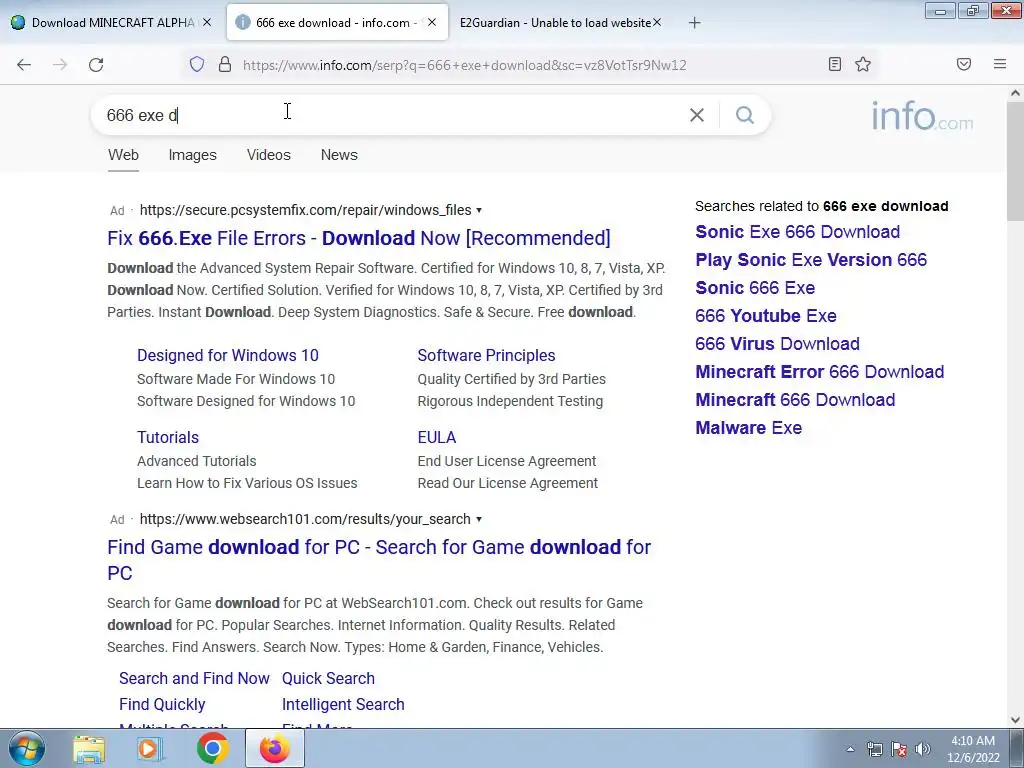1024x768 pixels.
Task: Select the News results tab
Action: click(x=339, y=155)
